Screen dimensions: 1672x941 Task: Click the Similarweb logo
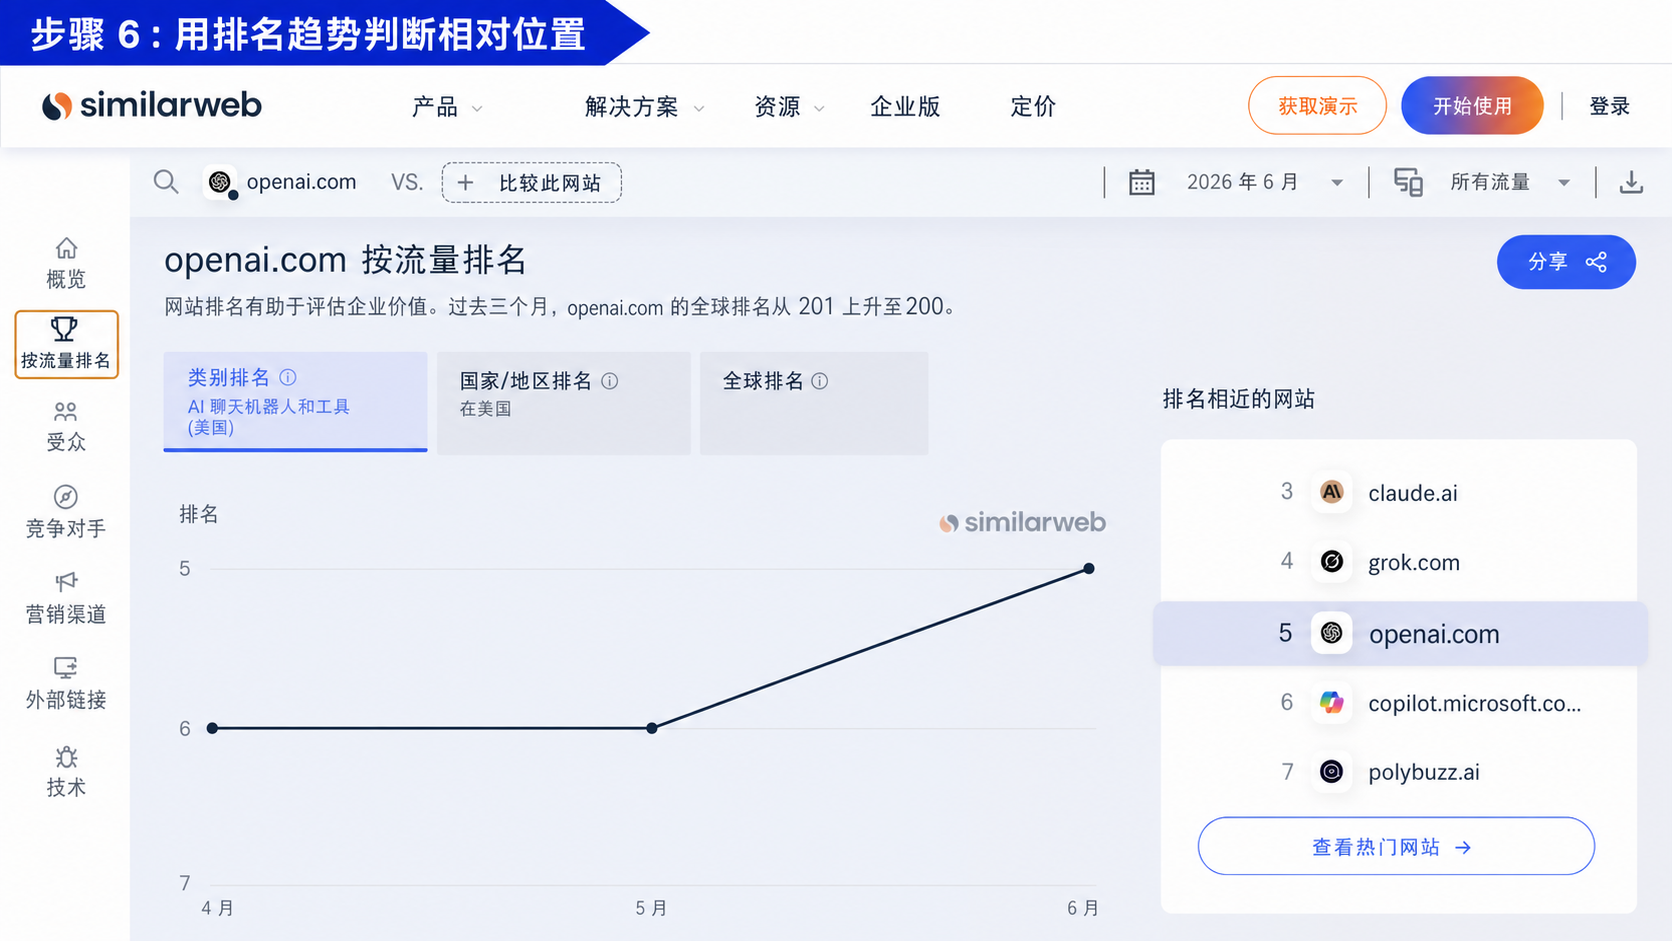(x=152, y=105)
